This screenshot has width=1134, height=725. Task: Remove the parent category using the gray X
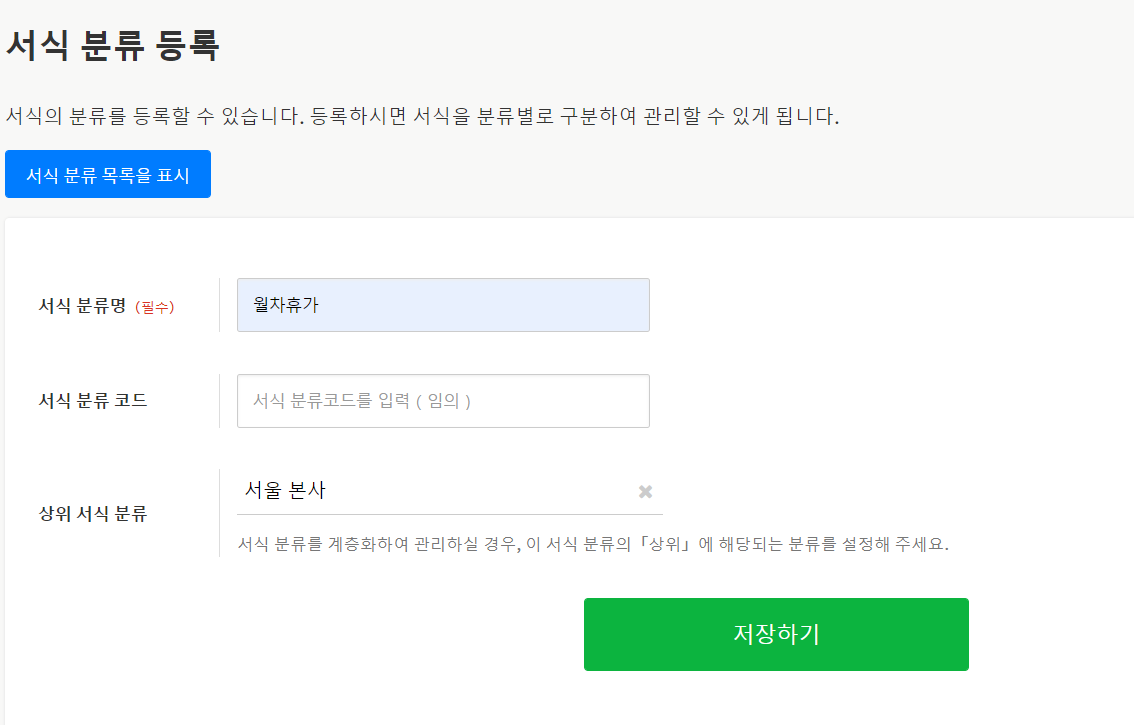tap(645, 491)
